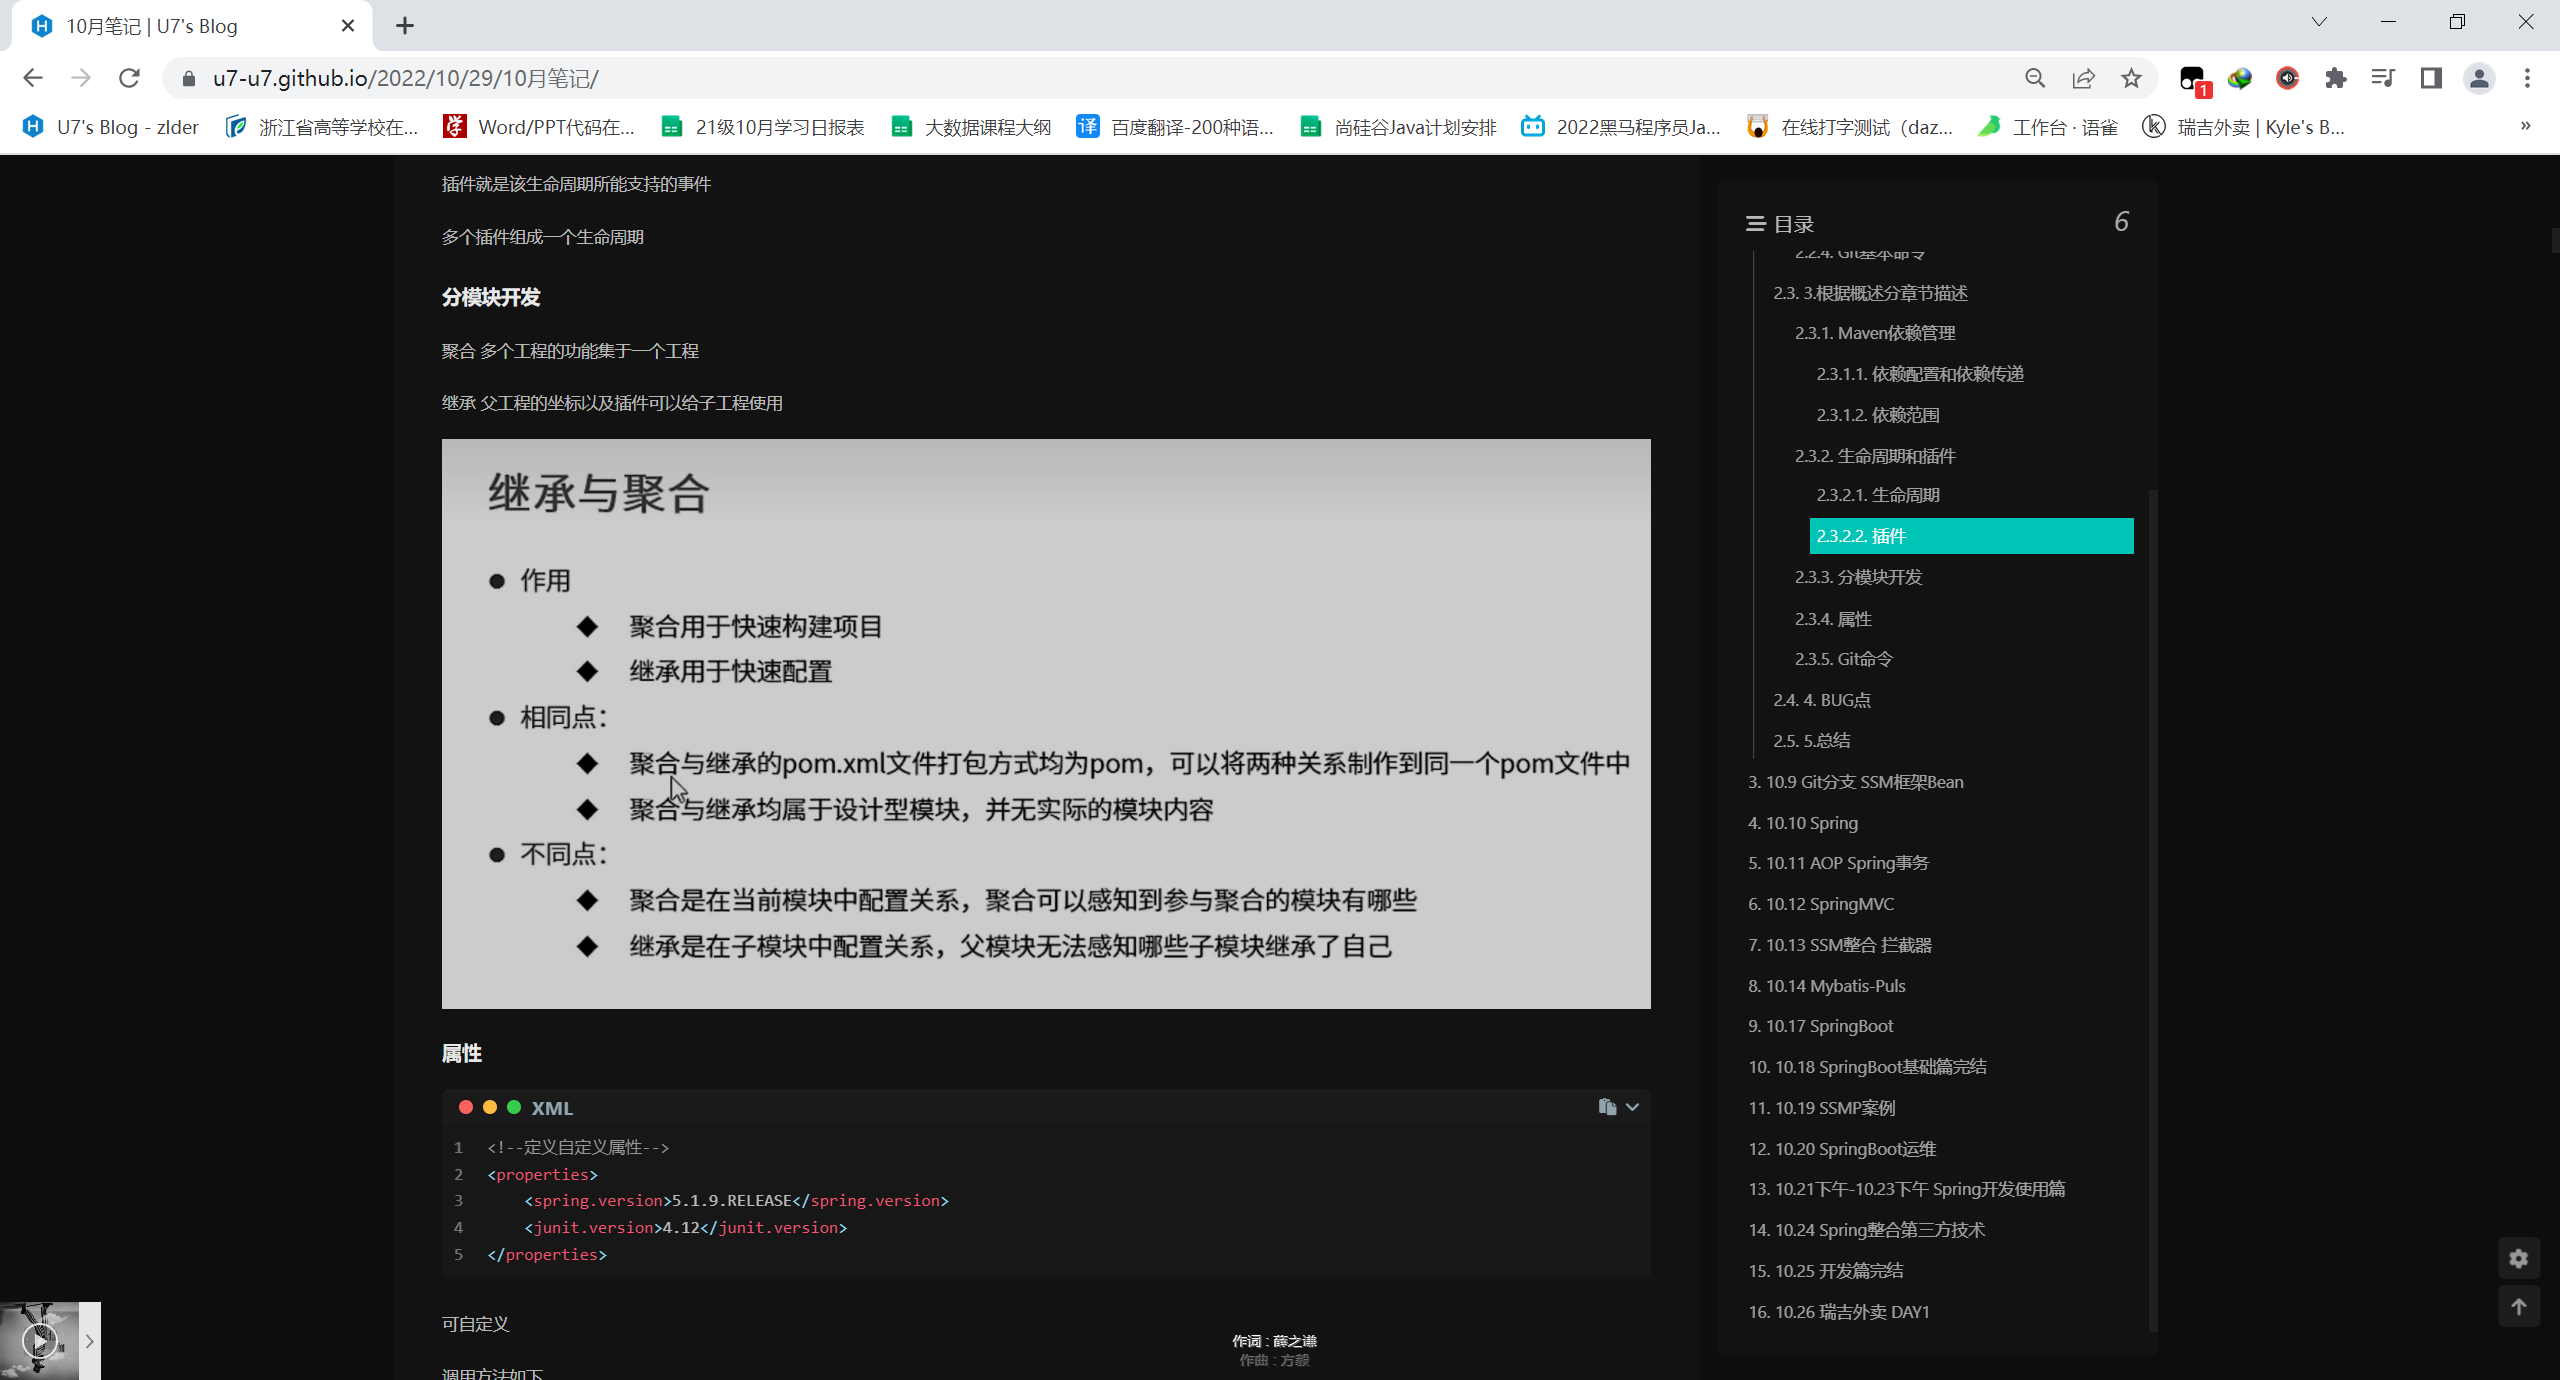This screenshot has width=2560, height=1380.
Task: Play music in the corner player
Action: coord(39,1340)
